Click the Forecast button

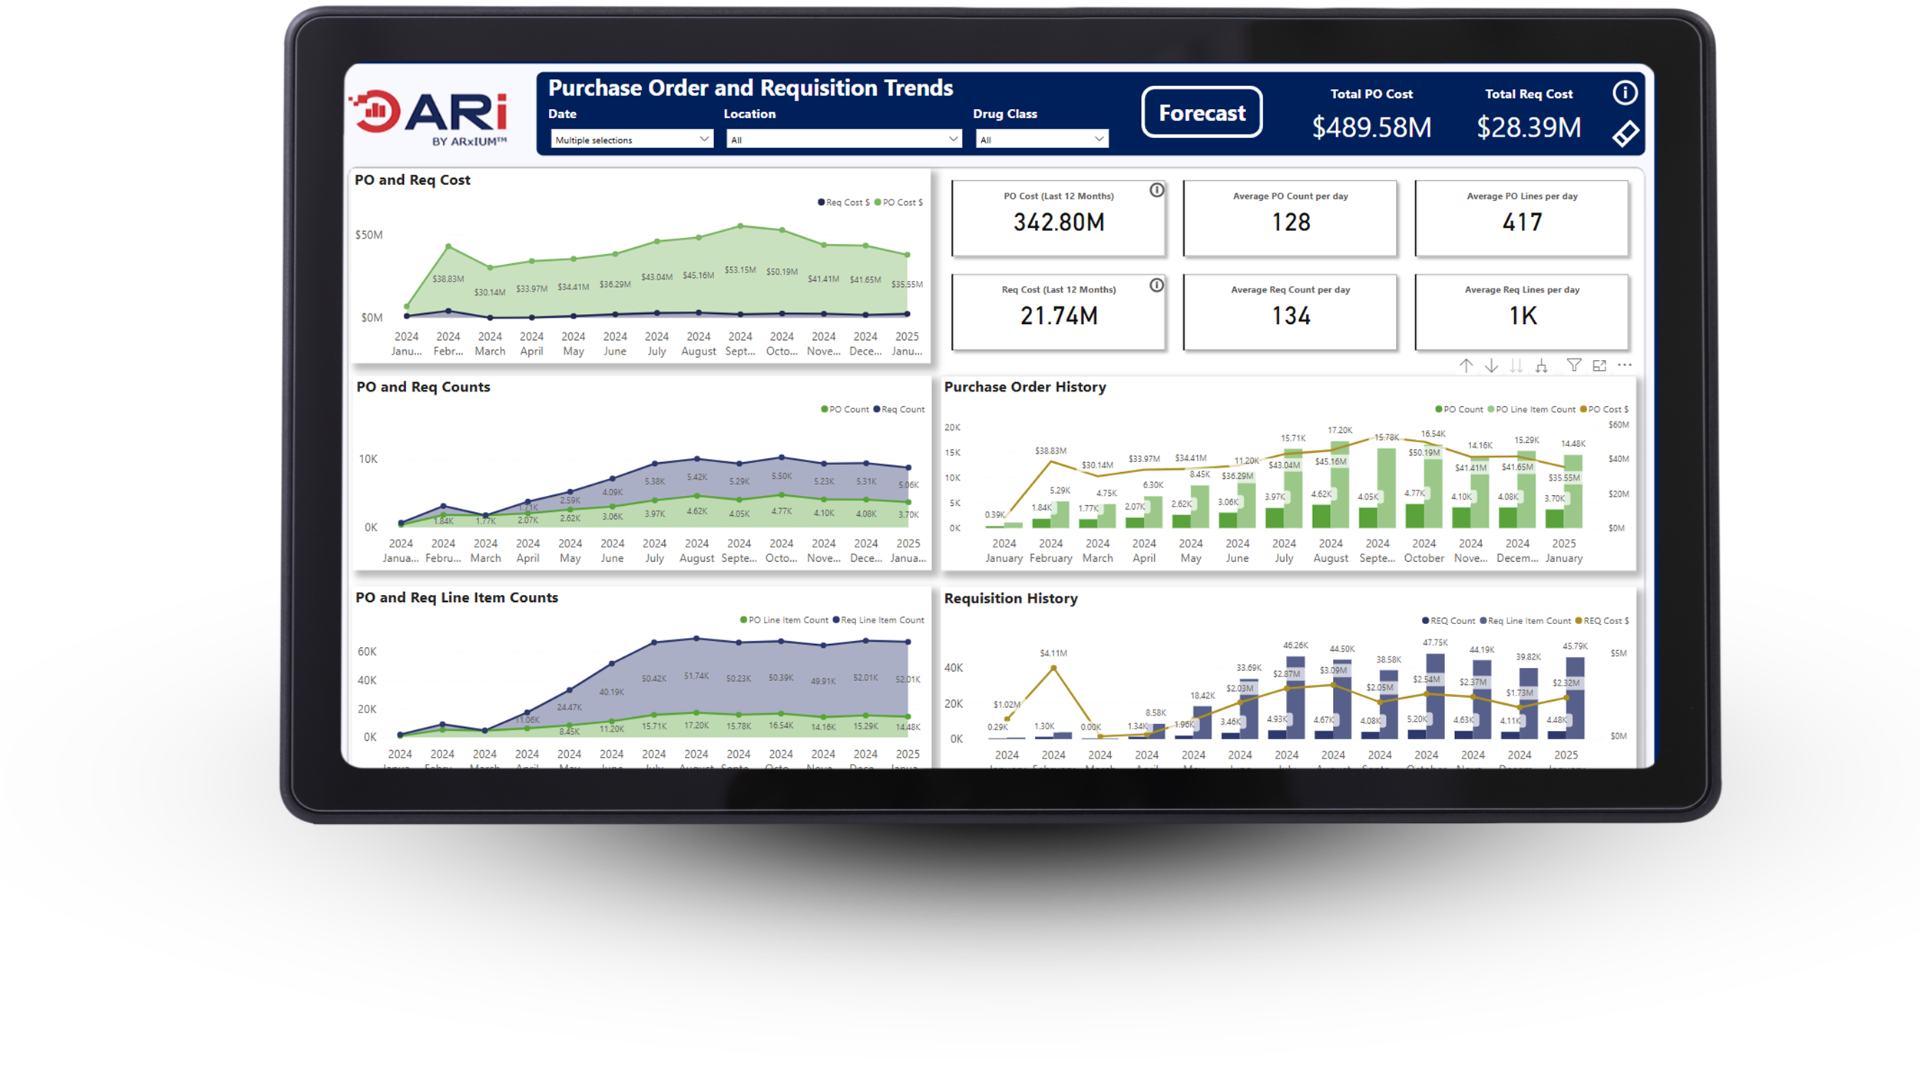[x=1201, y=113]
